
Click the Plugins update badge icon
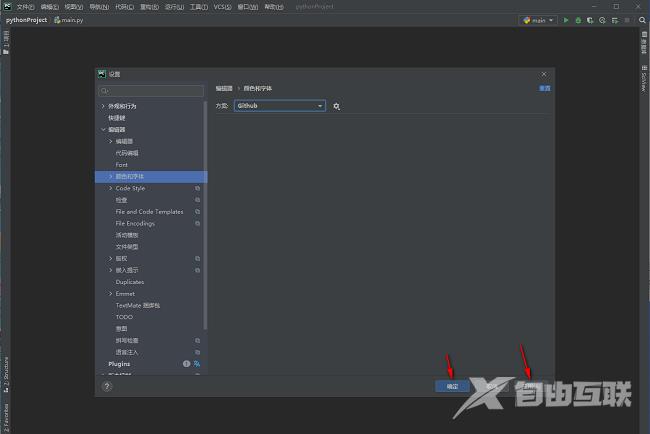186,364
